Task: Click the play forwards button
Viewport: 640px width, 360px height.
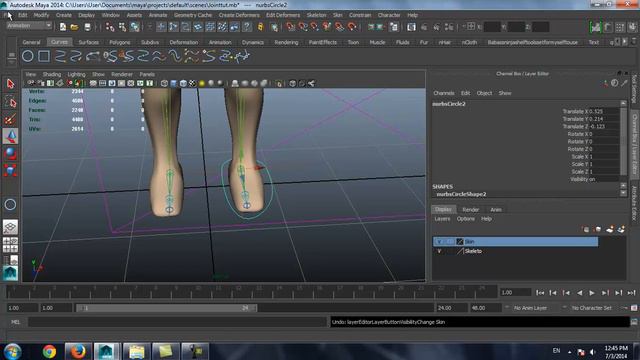Action: (592, 293)
